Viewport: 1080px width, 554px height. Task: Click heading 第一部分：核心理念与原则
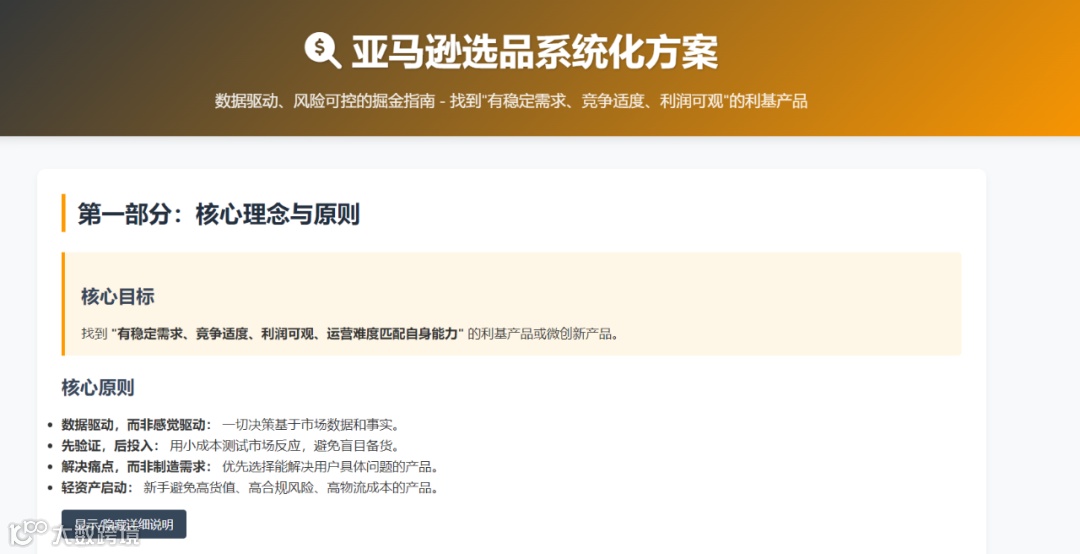coord(218,214)
